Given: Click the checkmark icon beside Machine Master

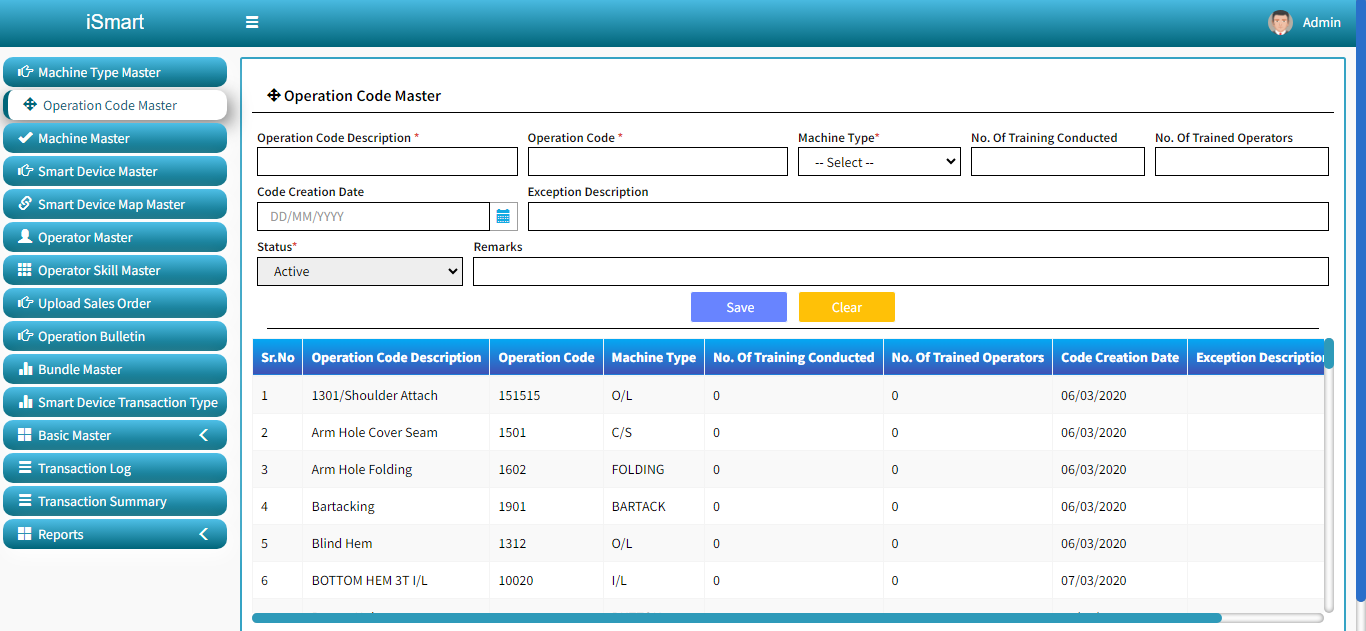Looking at the screenshot, I should 25,138.
